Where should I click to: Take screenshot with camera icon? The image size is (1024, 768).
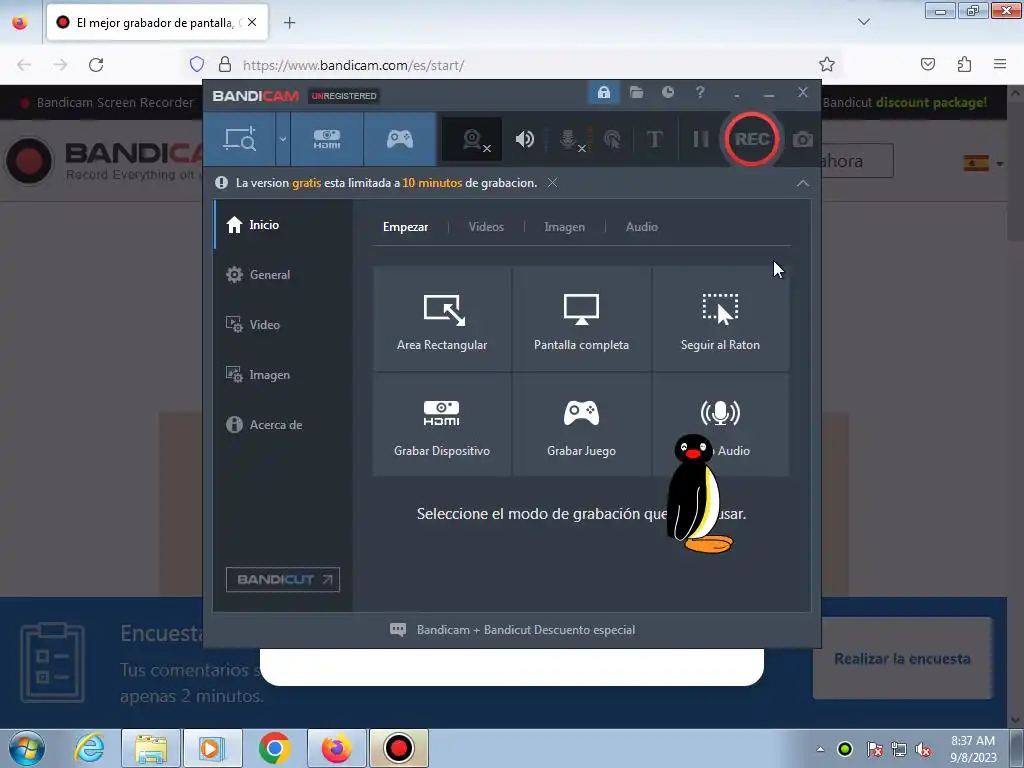coord(803,139)
